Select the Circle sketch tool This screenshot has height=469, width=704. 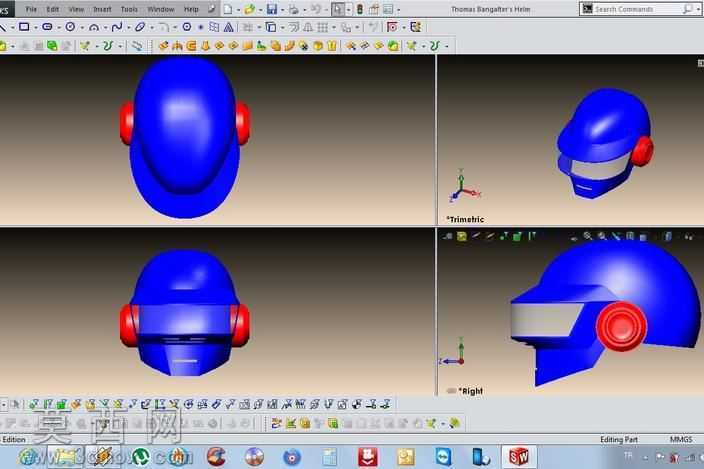click(70, 27)
